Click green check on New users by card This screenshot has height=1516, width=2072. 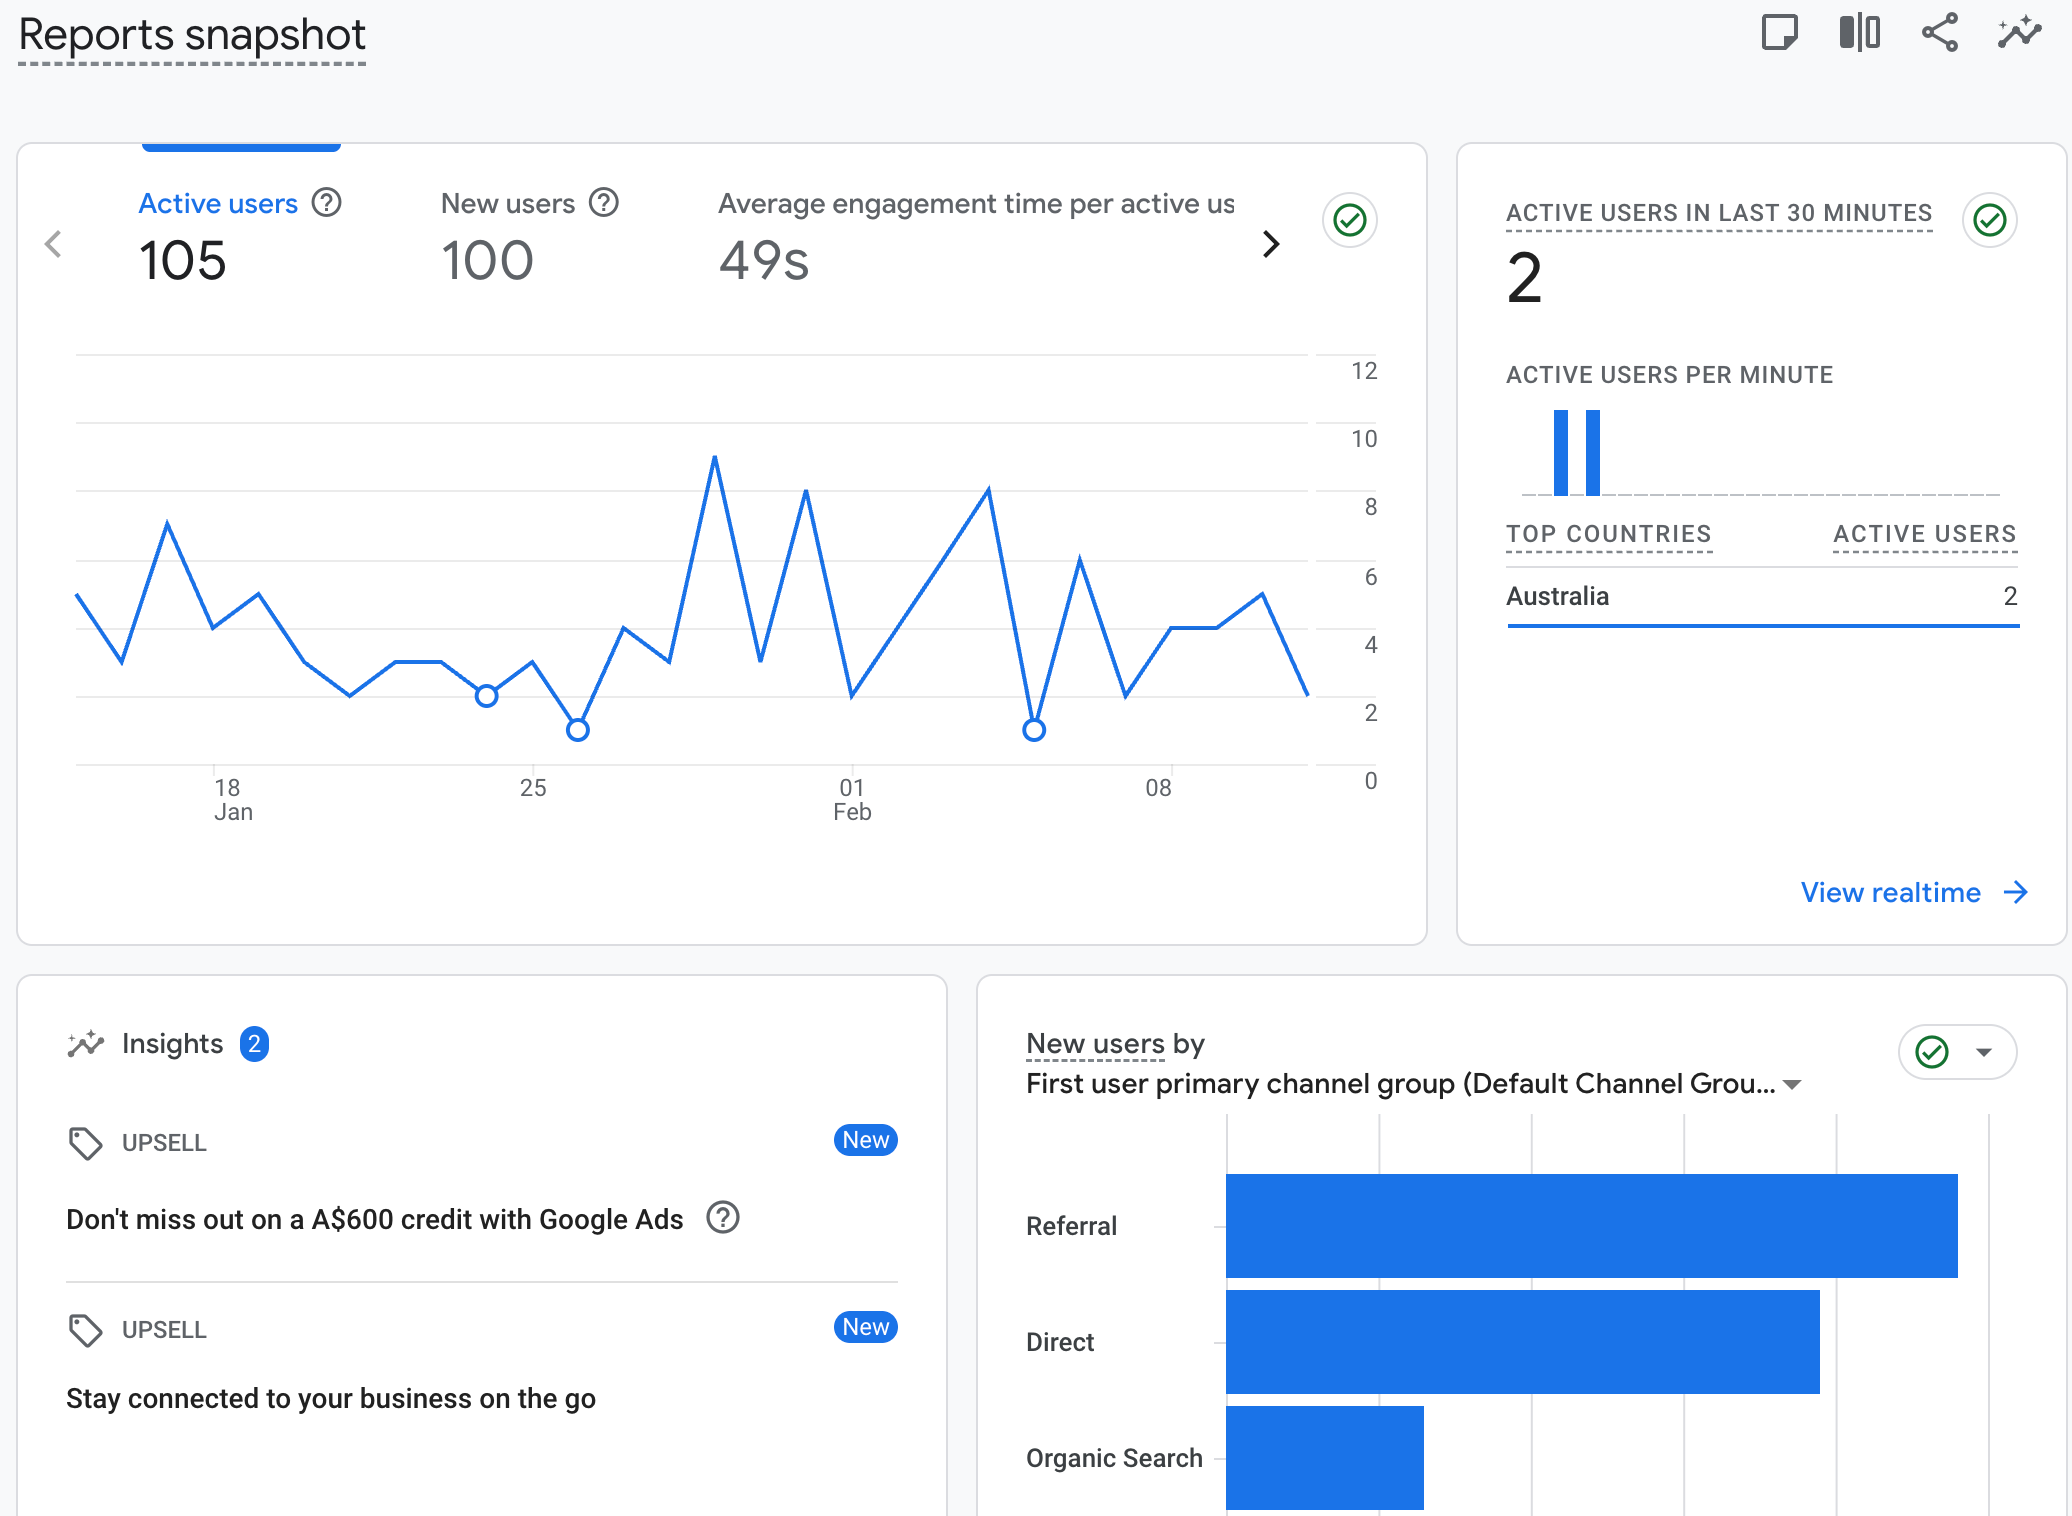[x=1932, y=1052]
